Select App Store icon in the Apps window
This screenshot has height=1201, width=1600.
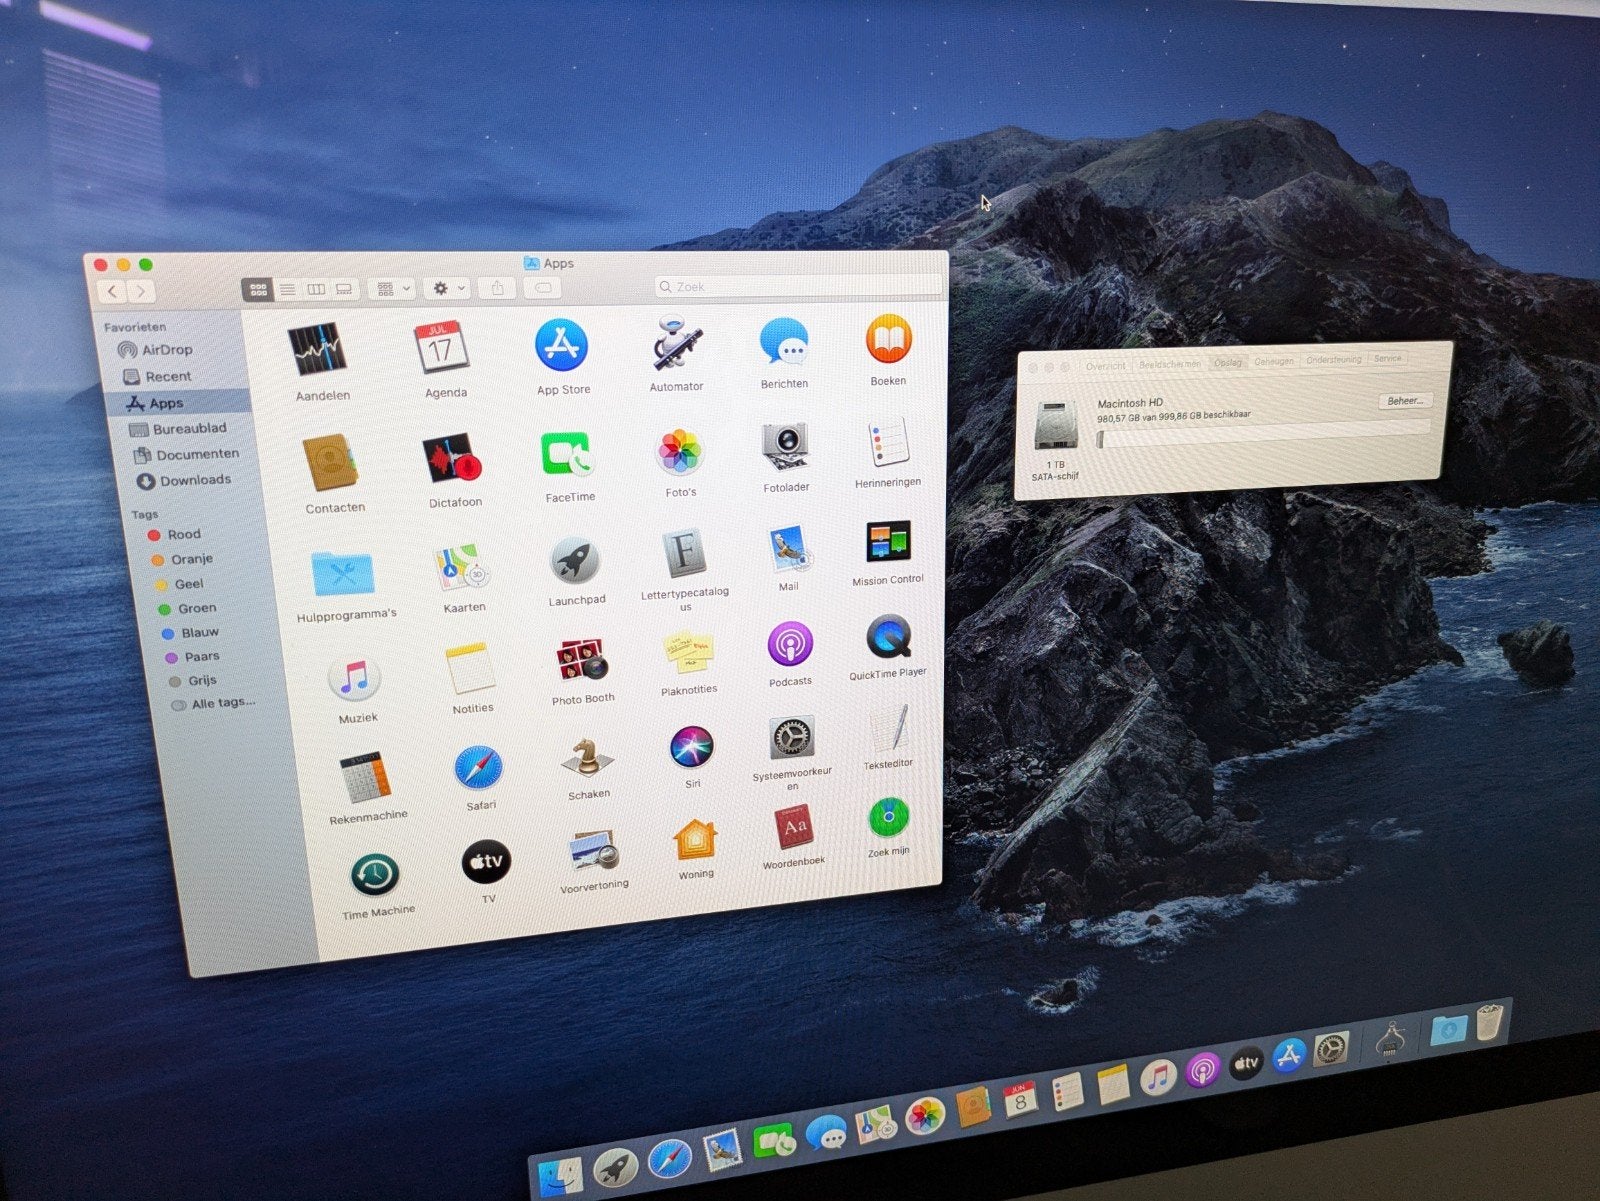pyautogui.click(x=561, y=346)
